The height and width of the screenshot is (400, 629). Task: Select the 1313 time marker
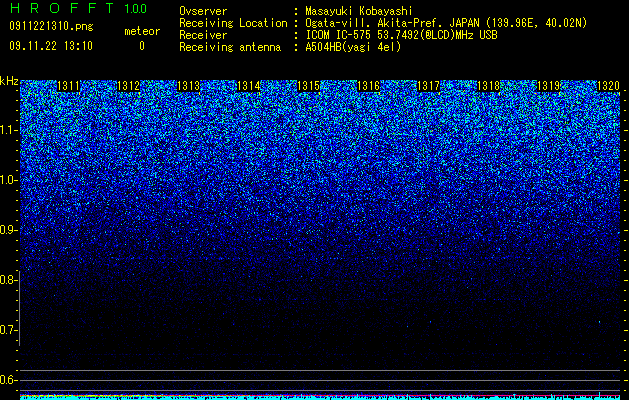click(189, 86)
